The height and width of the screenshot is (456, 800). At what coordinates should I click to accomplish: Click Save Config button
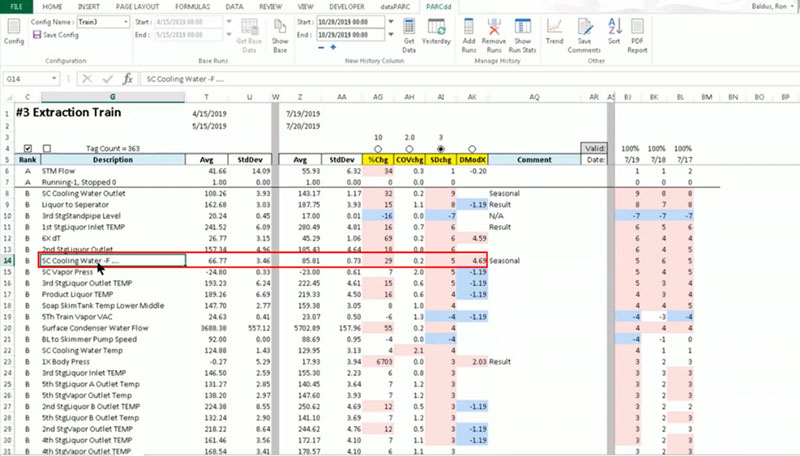[x=56, y=35]
